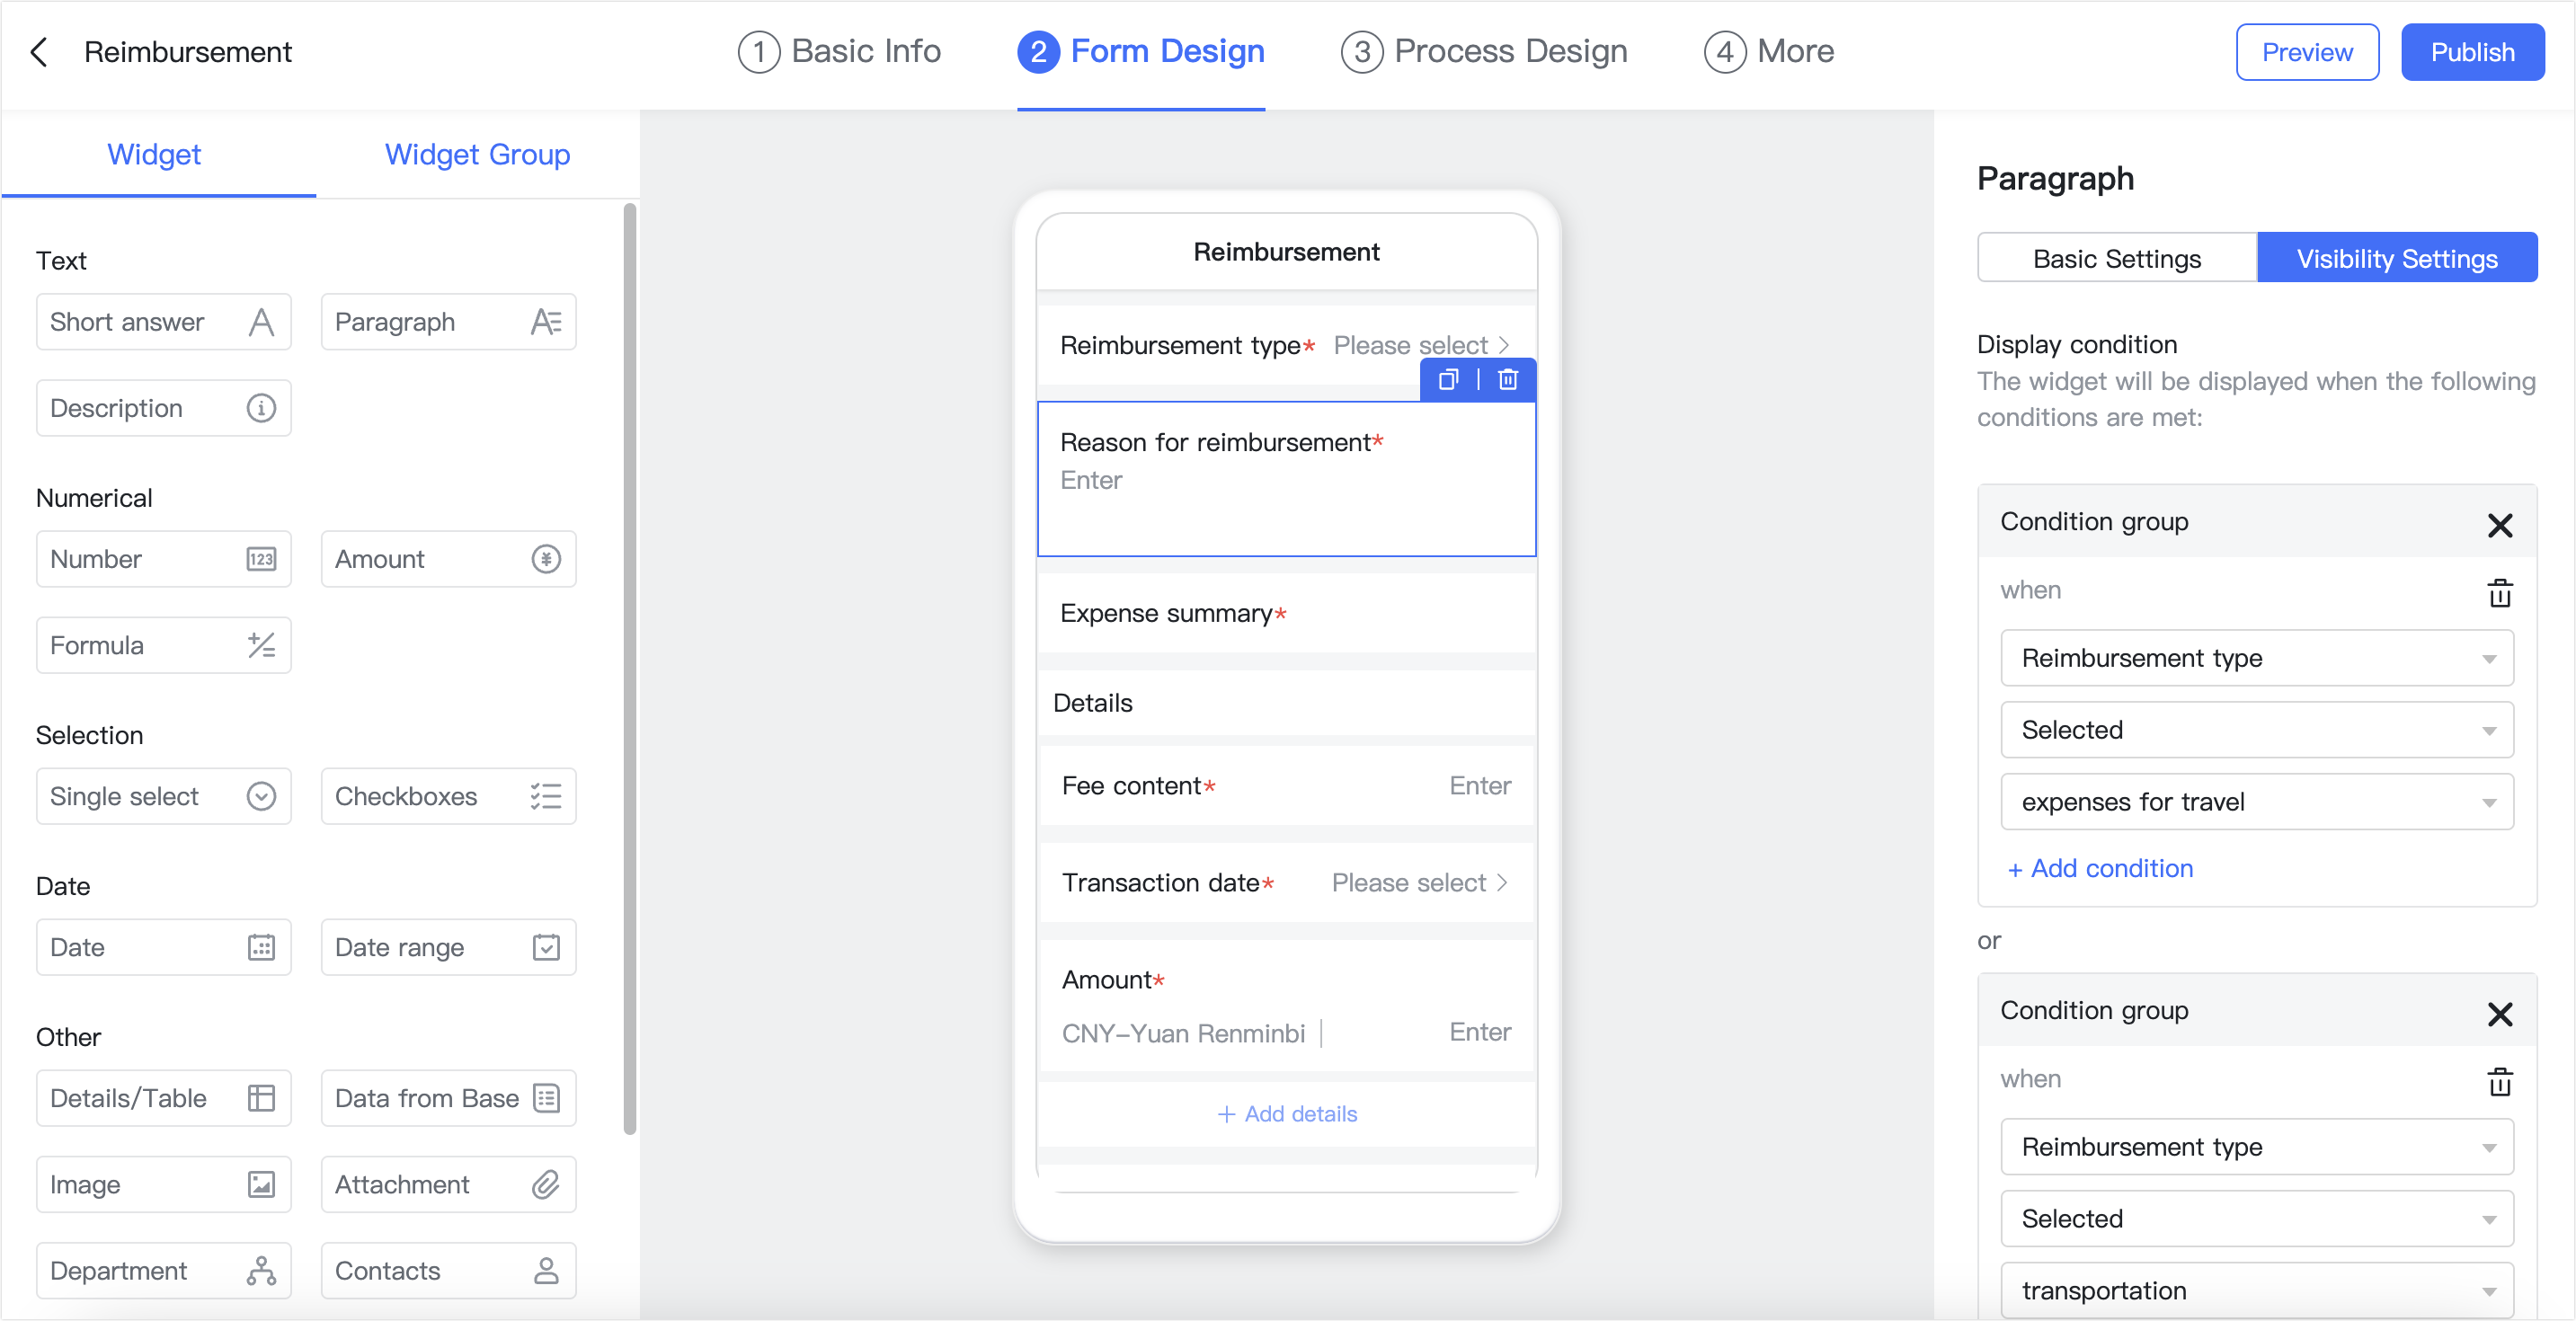This screenshot has height=1321, width=2576.
Task: Delete the Reason for reimbursement field
Action: pos(1508,380)
